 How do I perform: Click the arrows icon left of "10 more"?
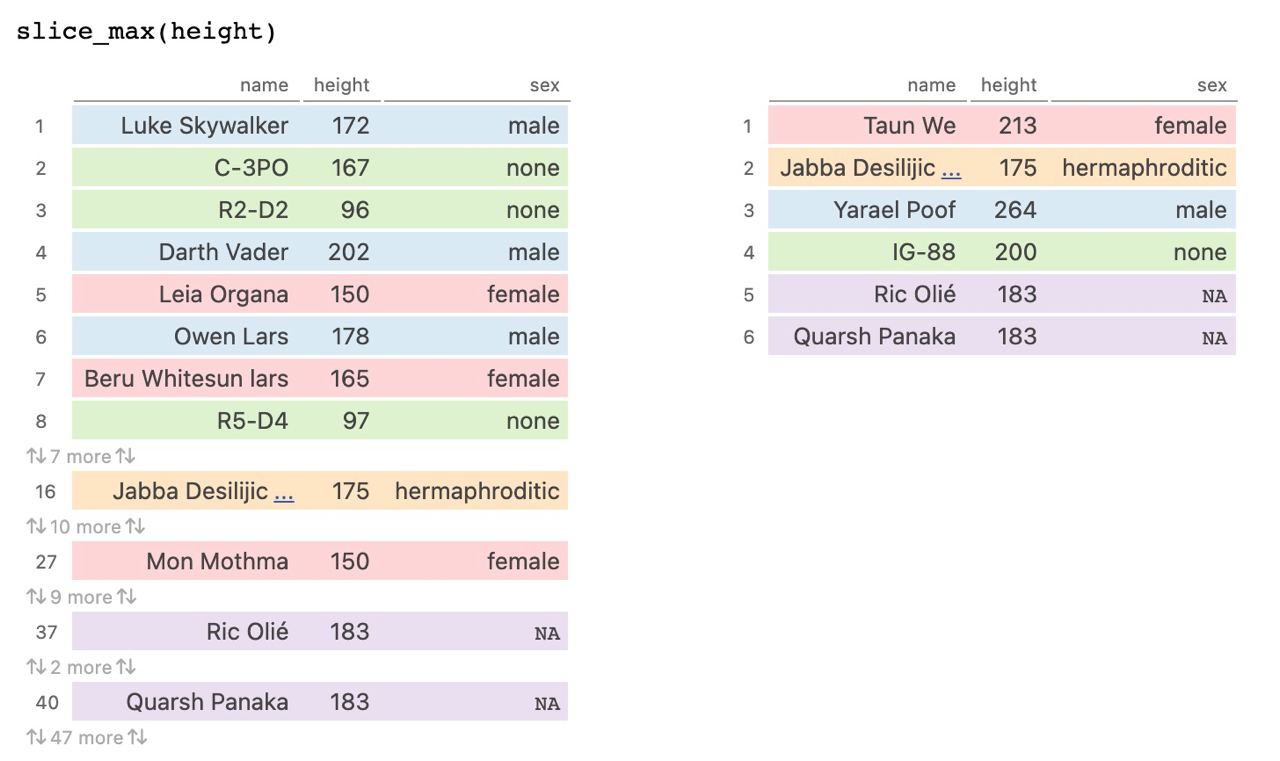click(x=36, y=527)
